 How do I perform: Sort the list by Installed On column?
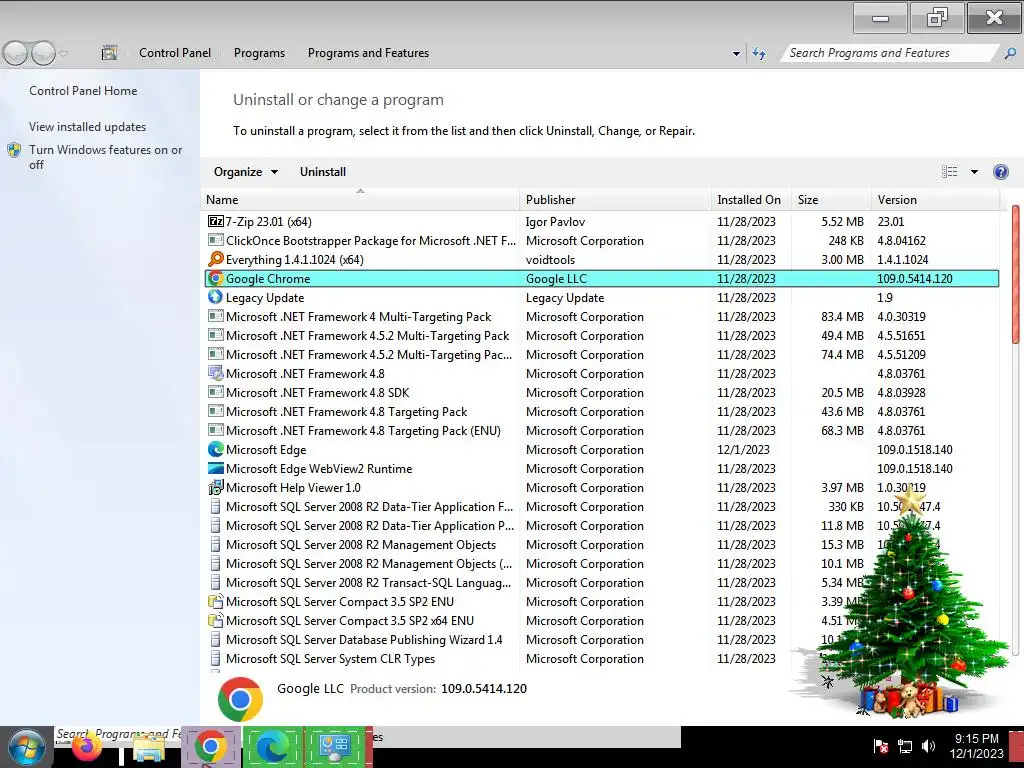[751, 200]
